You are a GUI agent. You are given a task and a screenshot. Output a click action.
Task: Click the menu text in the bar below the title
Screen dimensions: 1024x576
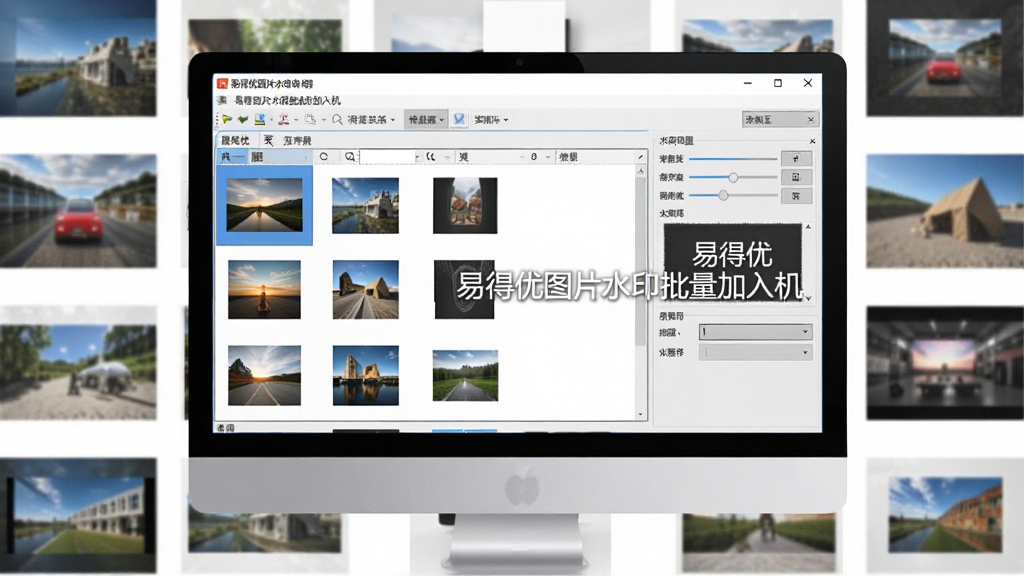click(x=287, y=101)
